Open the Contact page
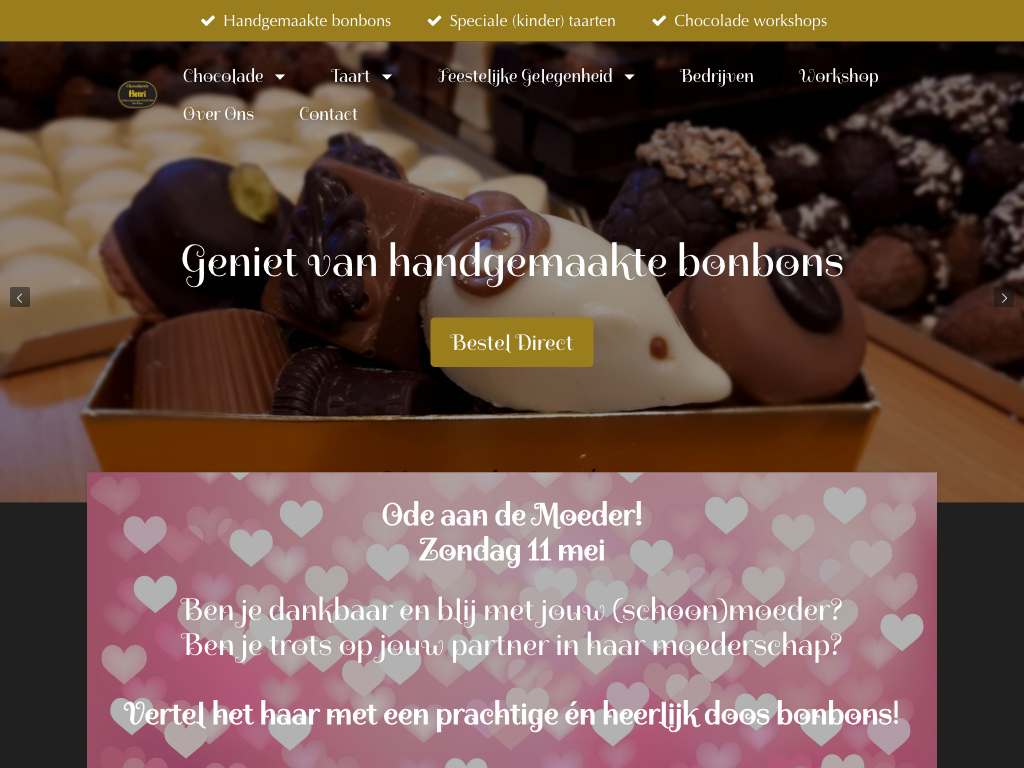1024x768 pixels. pyautogui.click(x=328, y=114)
